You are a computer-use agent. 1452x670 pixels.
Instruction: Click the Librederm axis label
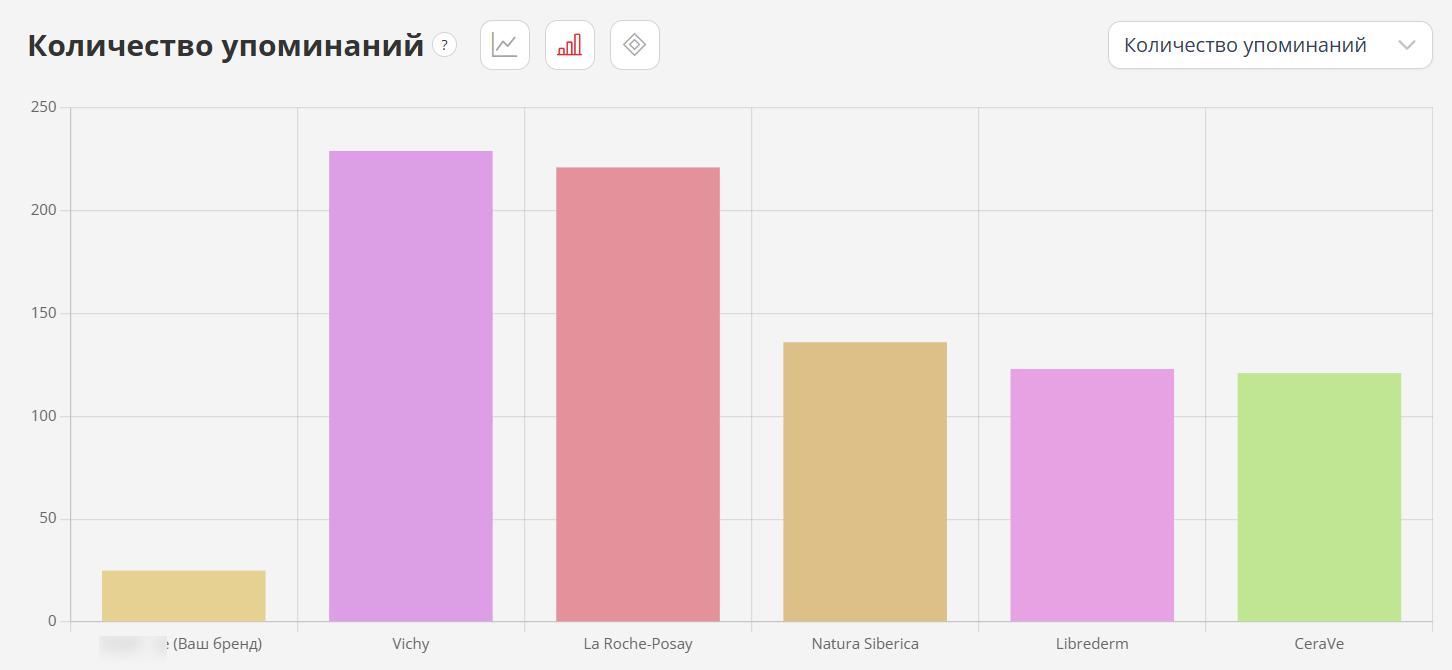pyautogui.click(x=1092, y=644)
